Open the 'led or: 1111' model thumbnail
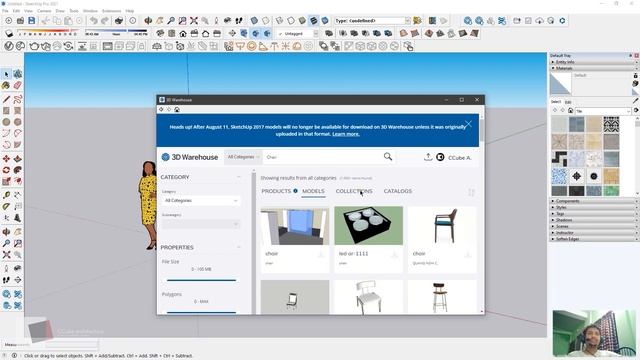 [369, 225]
